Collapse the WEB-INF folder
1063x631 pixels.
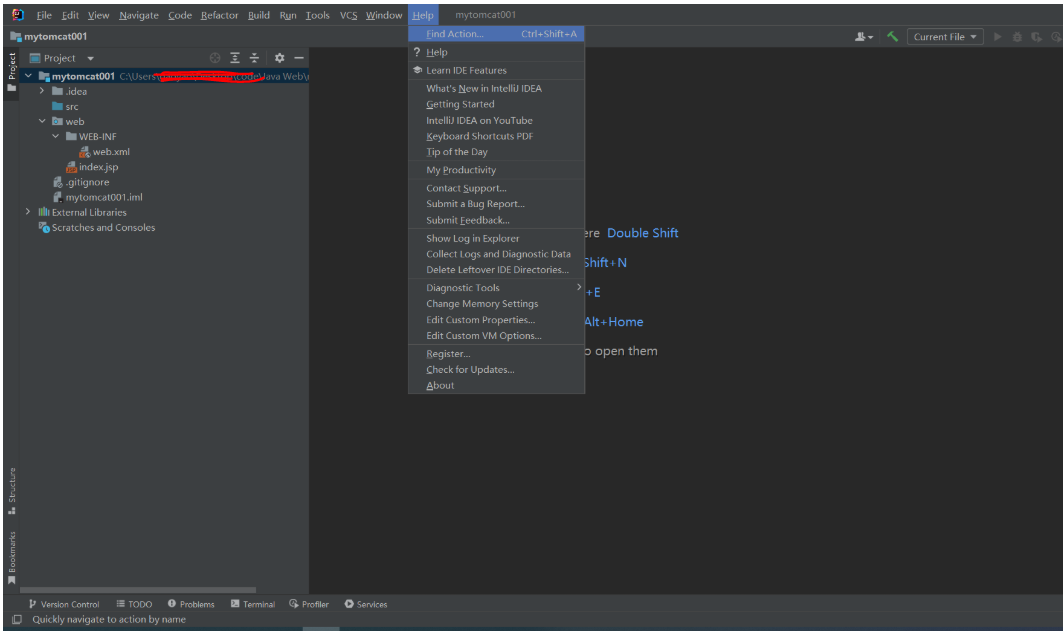click(56, 136)
